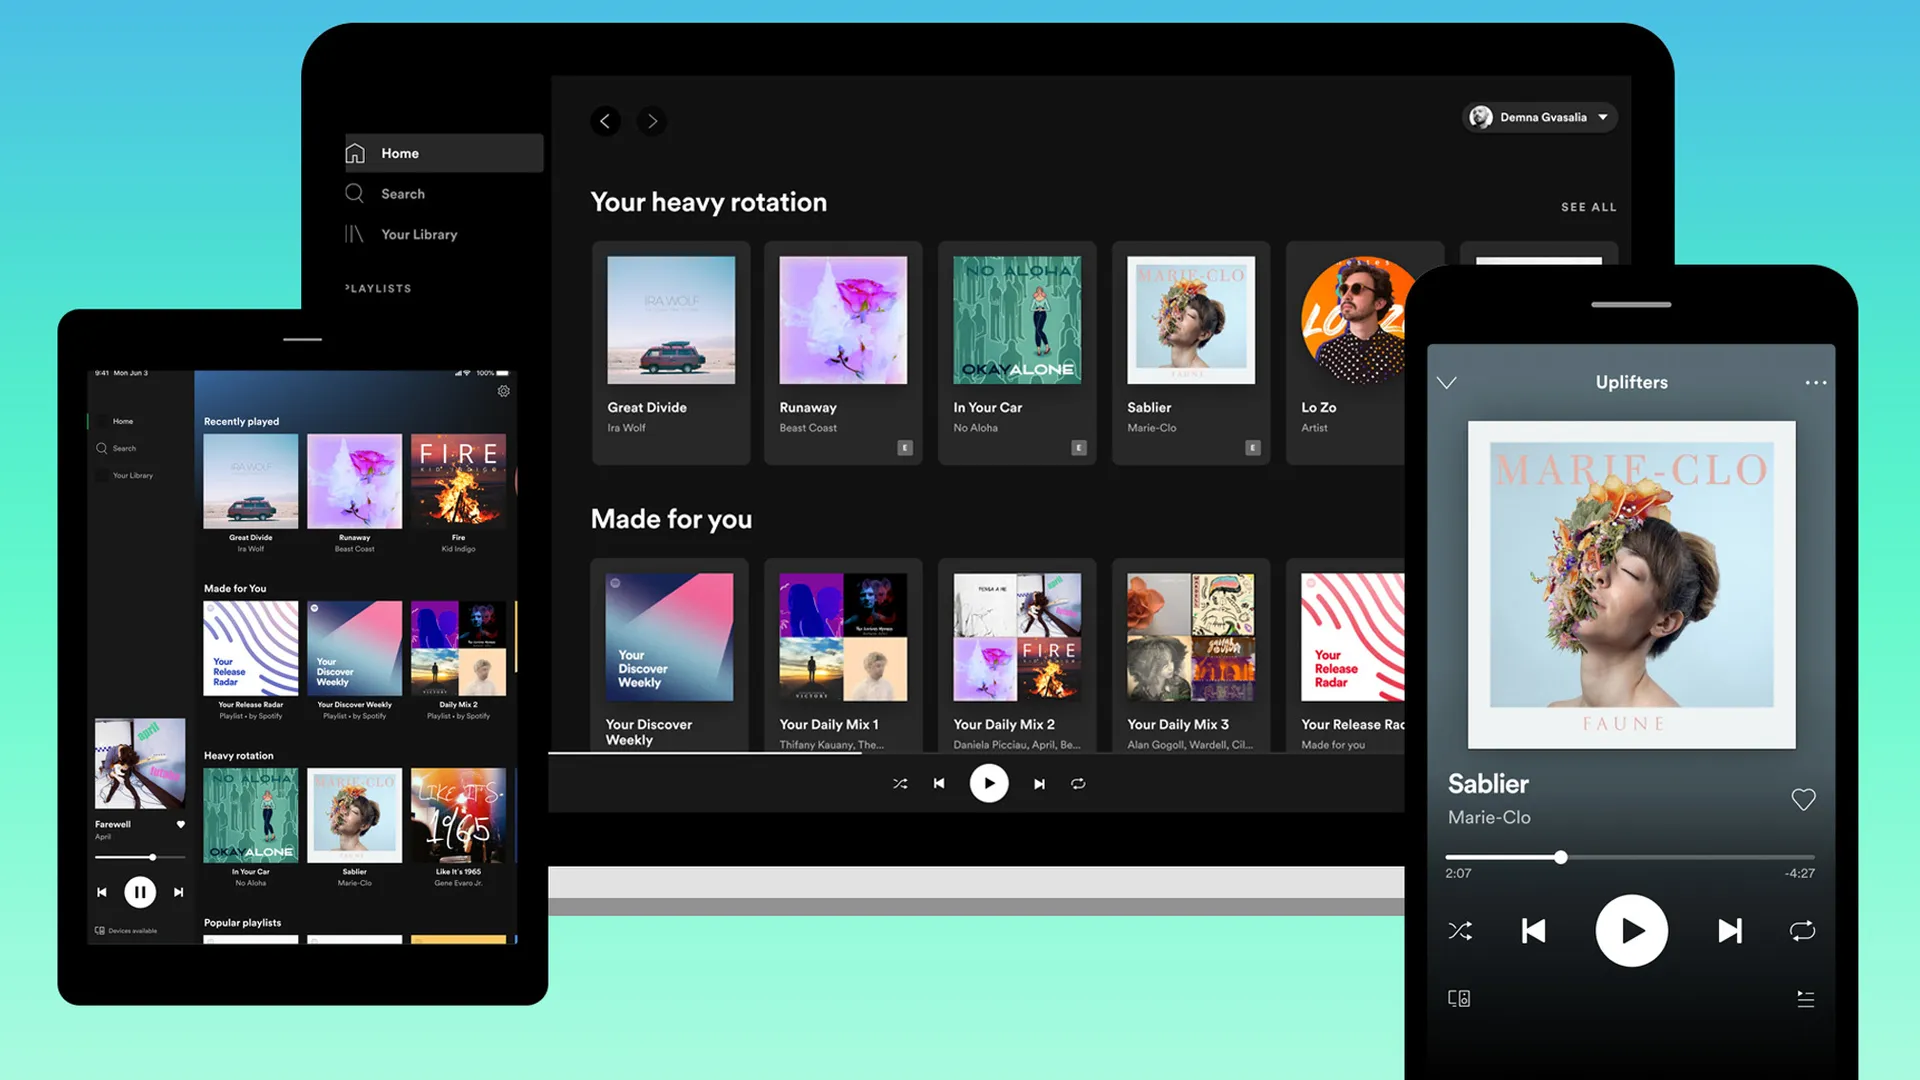Navigate back using the left arrow
1920x1080 pixels.
point(605,121)
